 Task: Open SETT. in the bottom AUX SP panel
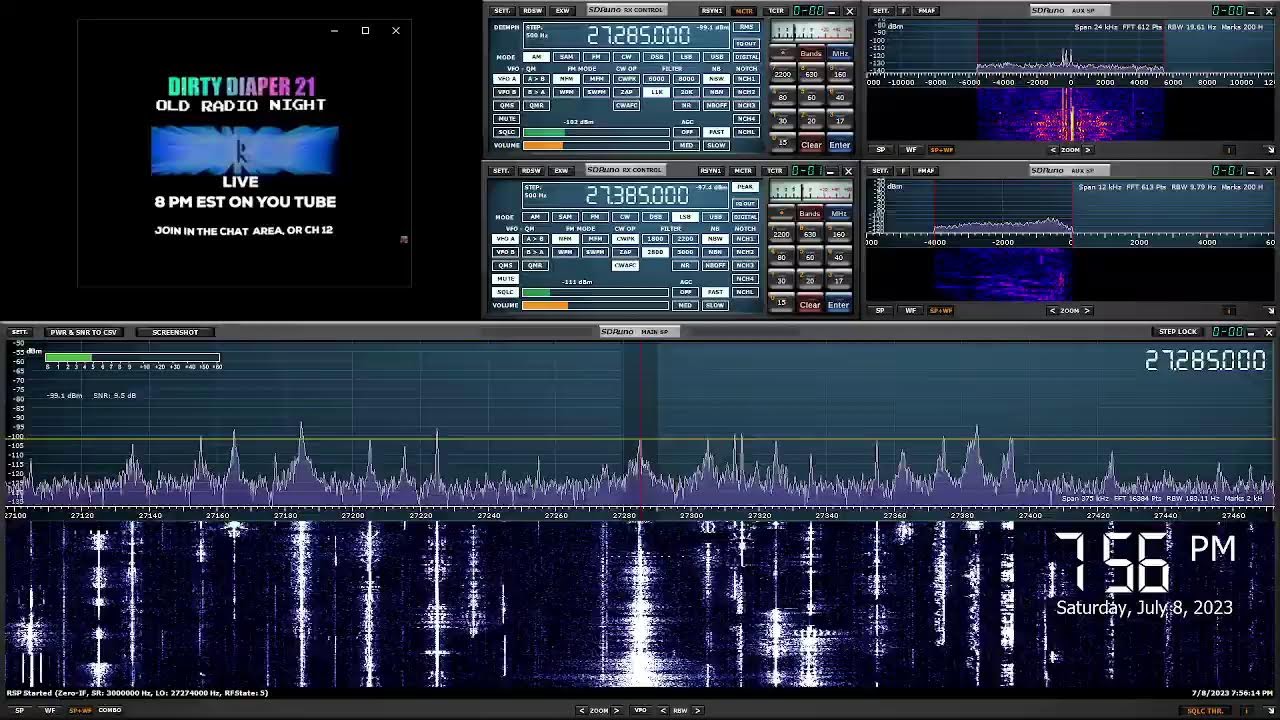[880, 171]
